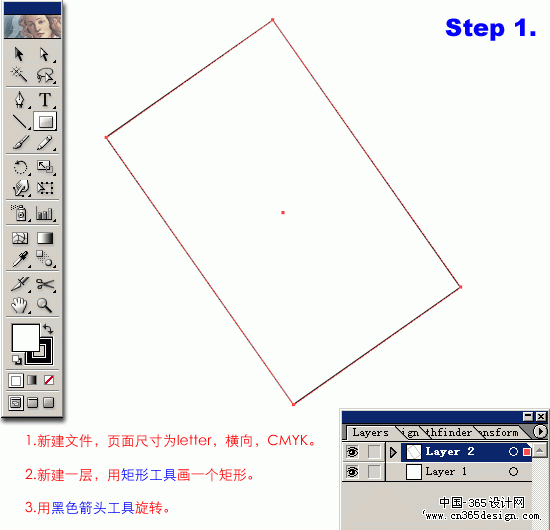The image size is (550, 530).
Task: Select the black arrow Selection tool
Action: pyautogui.click(x=19, y=54)
